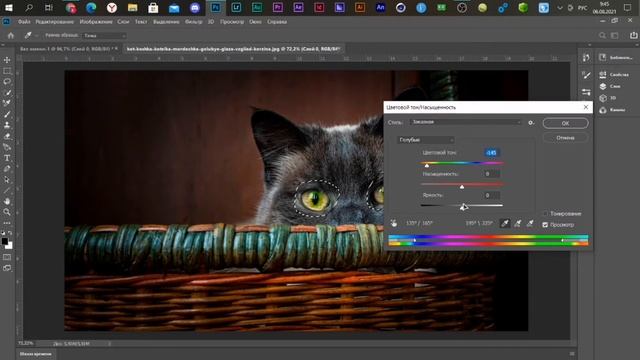Open the Файл menu
Image resolution: width=640 pixels, height=360 pixels.
point(24,22)
